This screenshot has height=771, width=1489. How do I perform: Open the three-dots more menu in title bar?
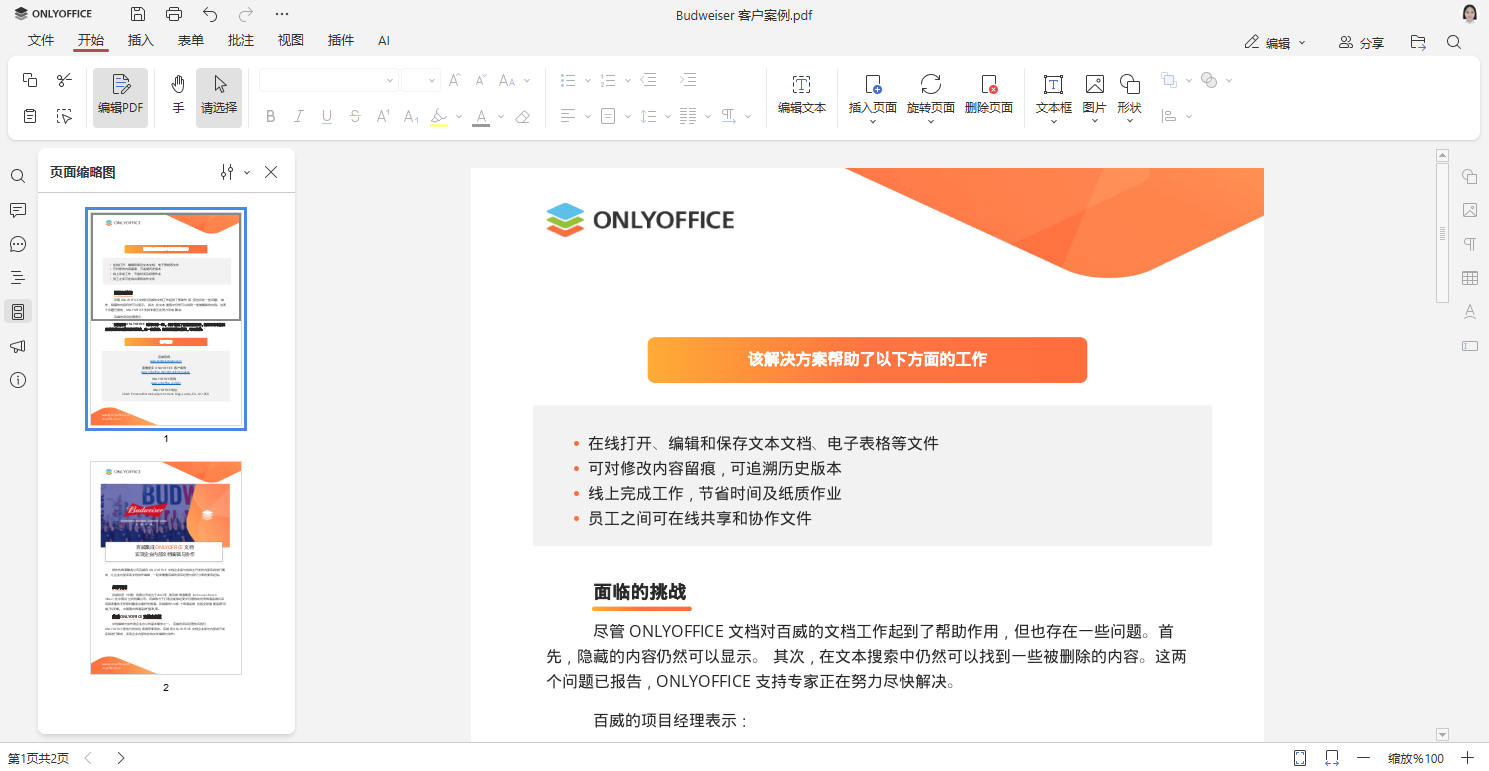(x=282, y=14)
